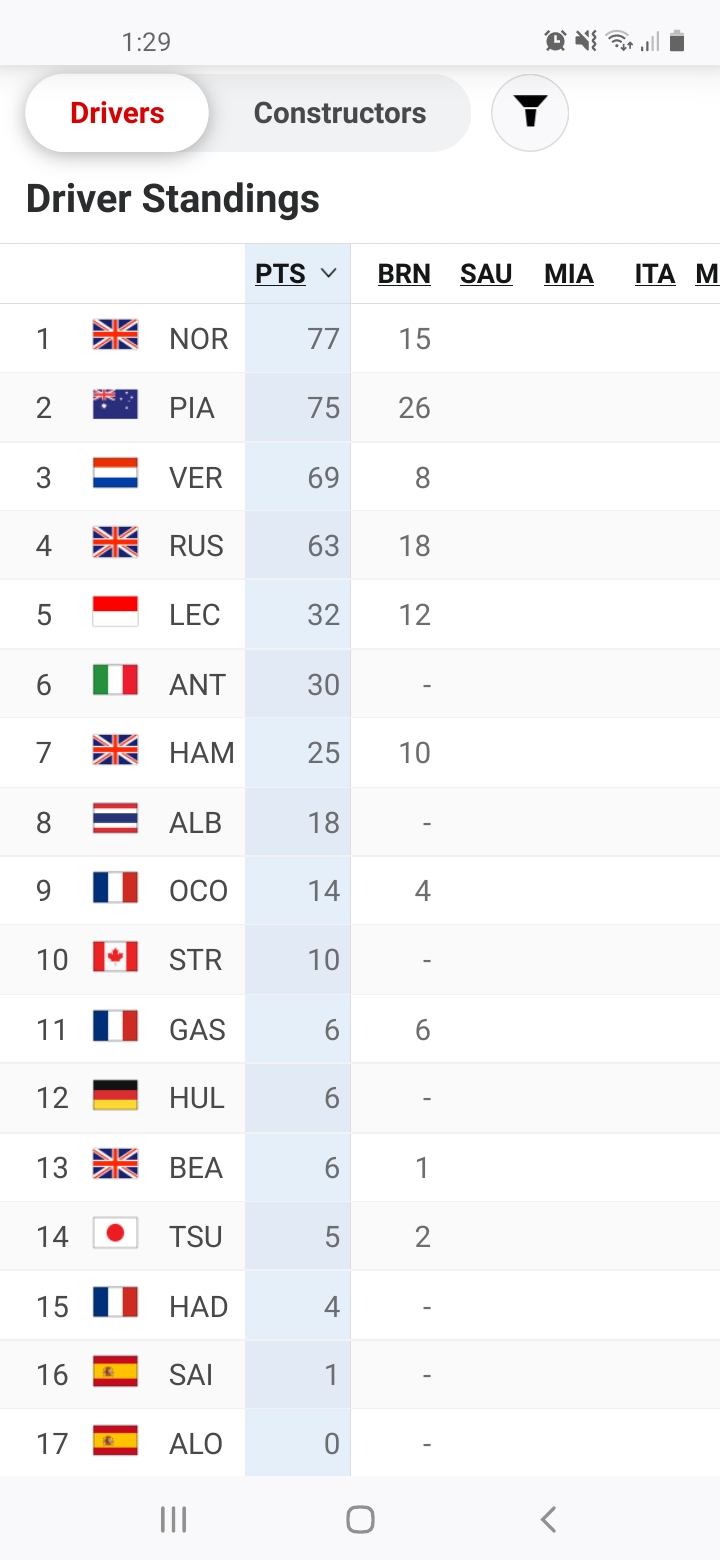Sort by SAU race column
This screenshot has width=720, height=1560.
point(486,274)
